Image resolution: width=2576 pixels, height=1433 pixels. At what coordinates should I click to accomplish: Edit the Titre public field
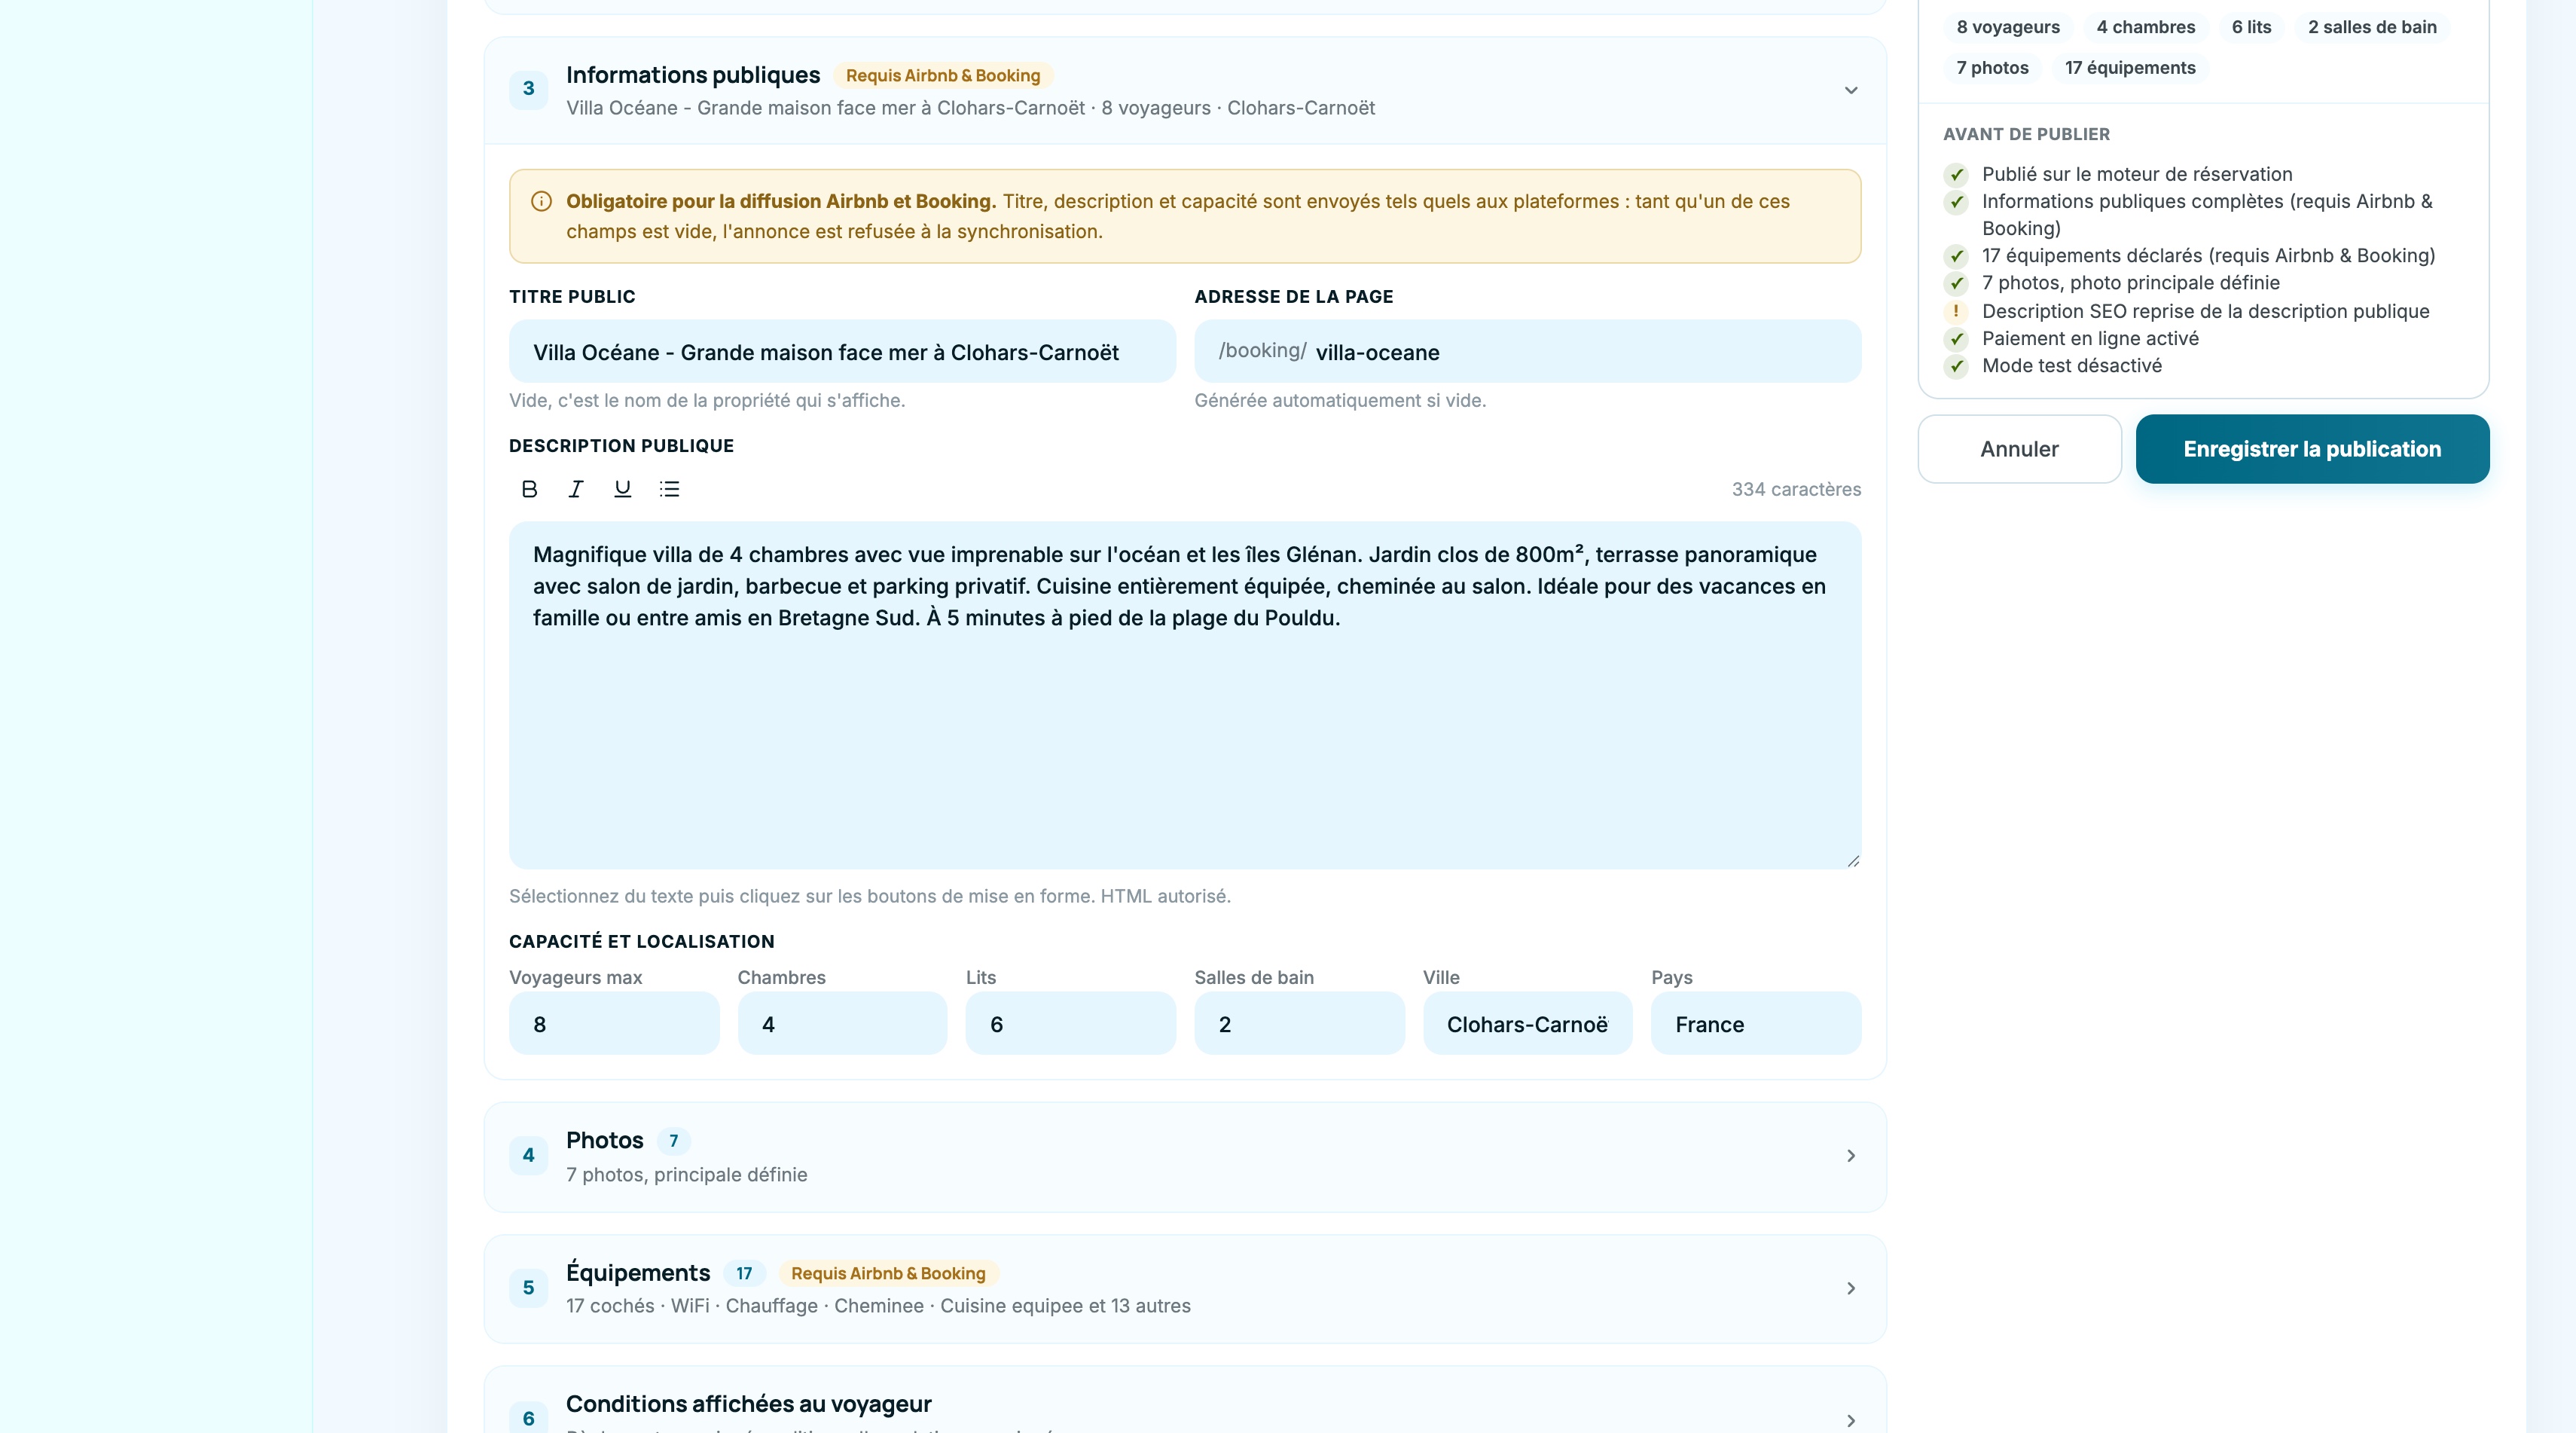(842, 352)
